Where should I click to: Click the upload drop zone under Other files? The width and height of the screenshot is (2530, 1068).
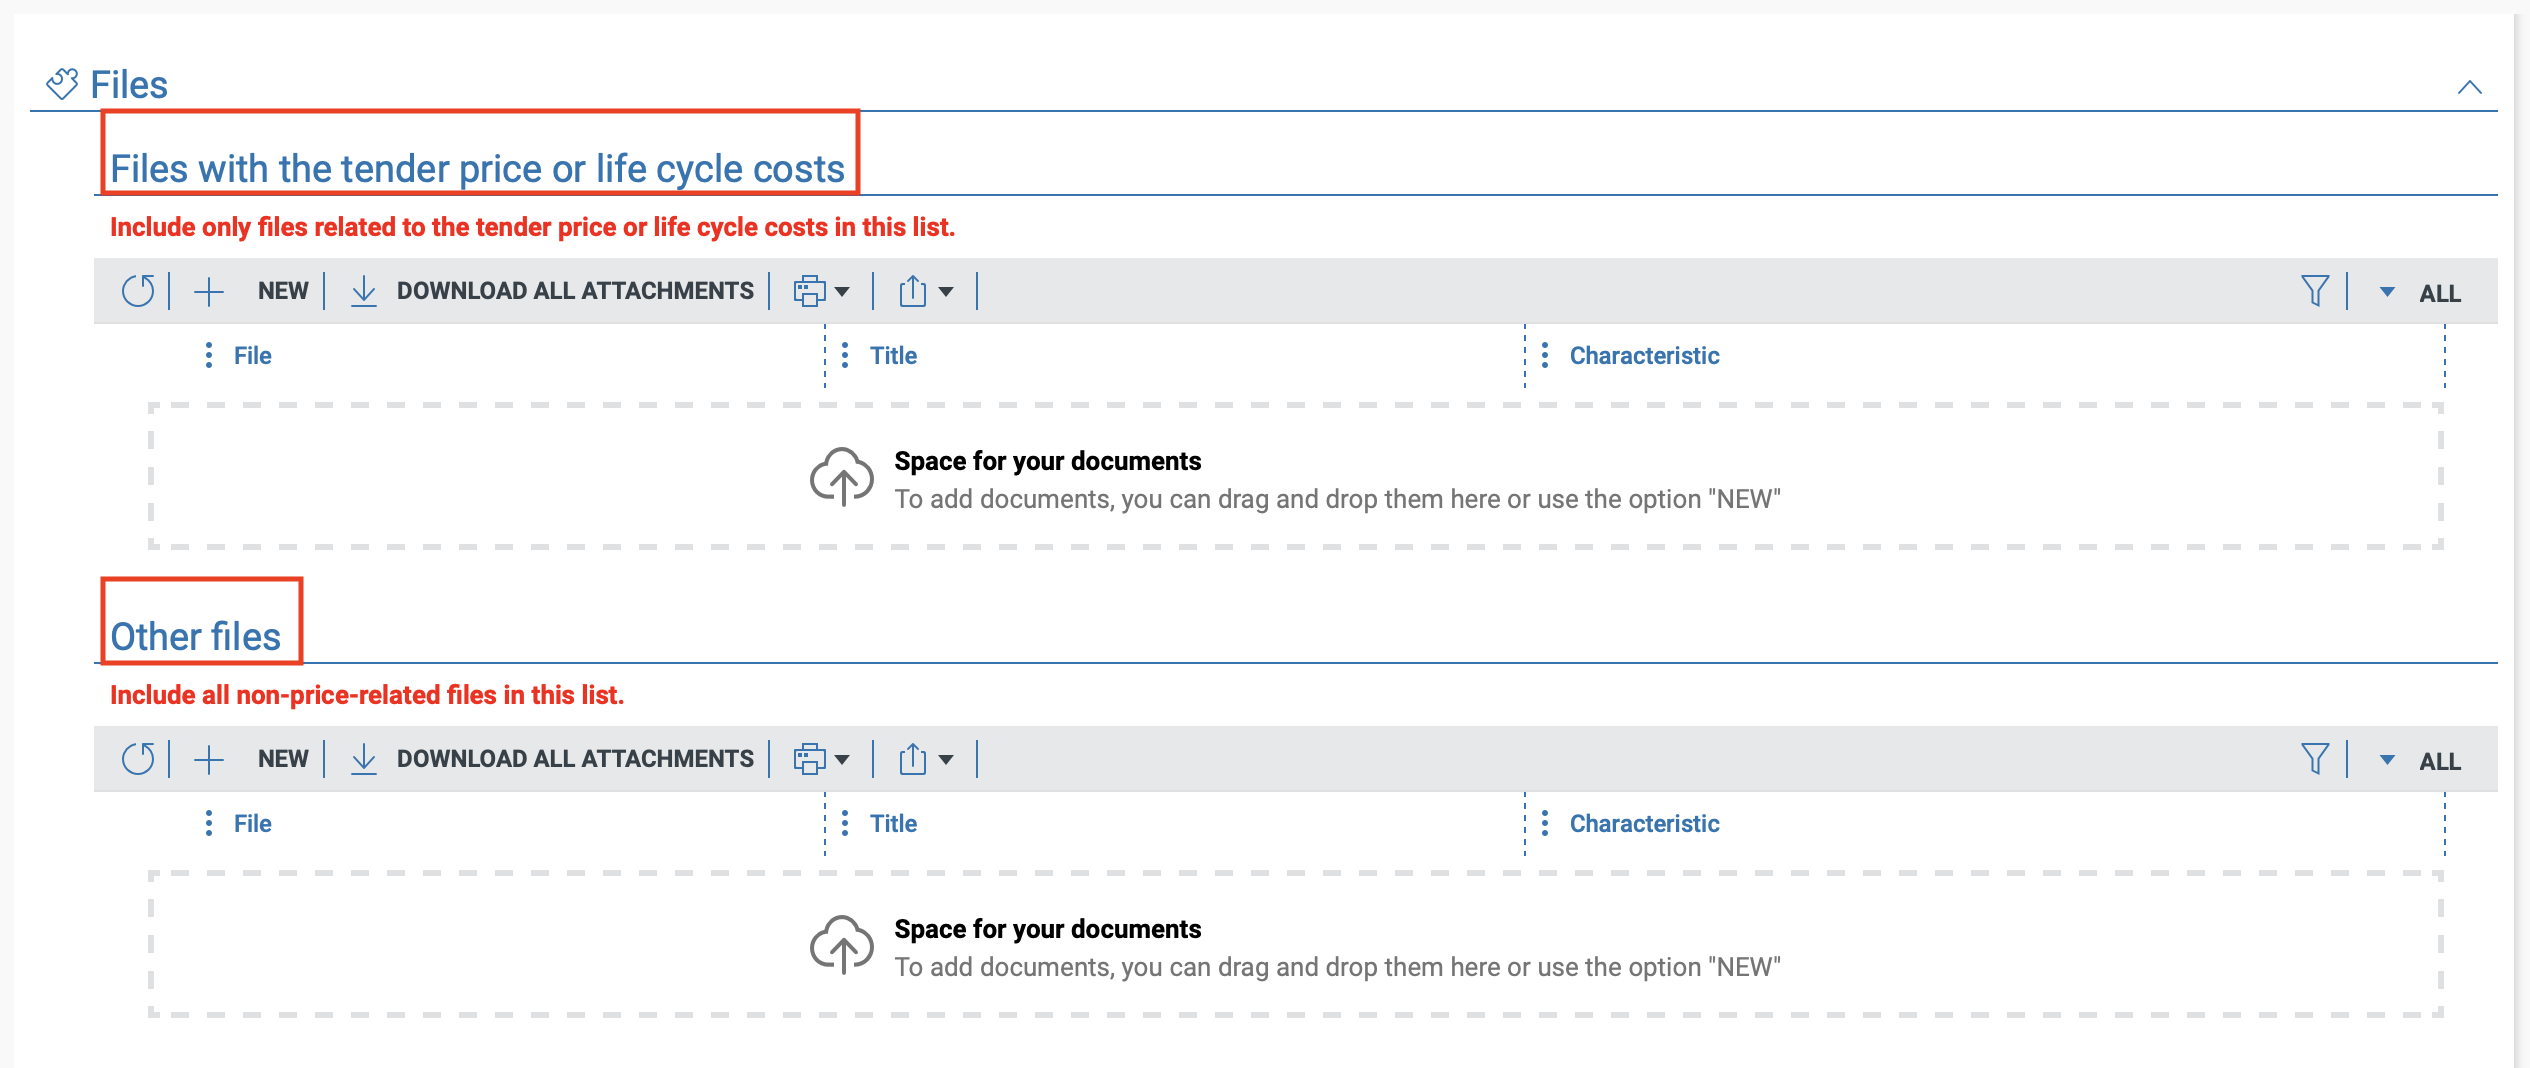coord(1295,945)
